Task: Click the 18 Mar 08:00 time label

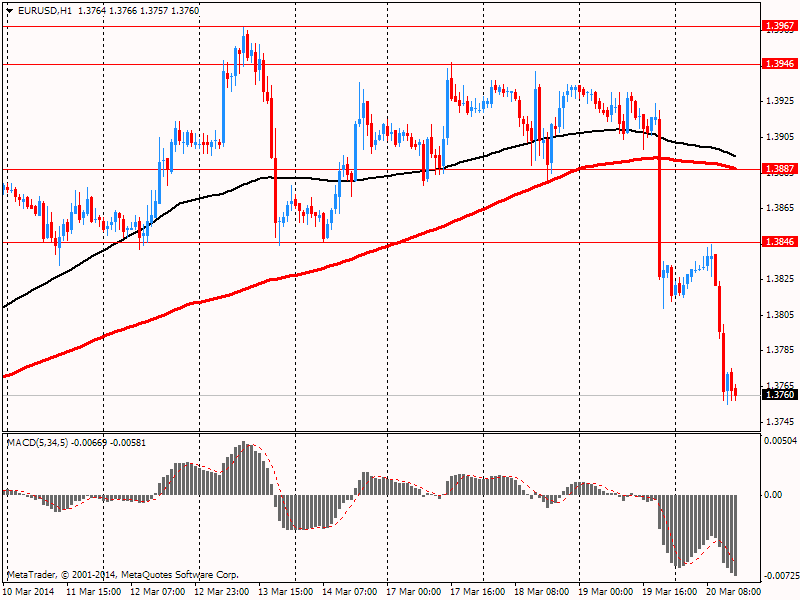Action: point(541,592)
